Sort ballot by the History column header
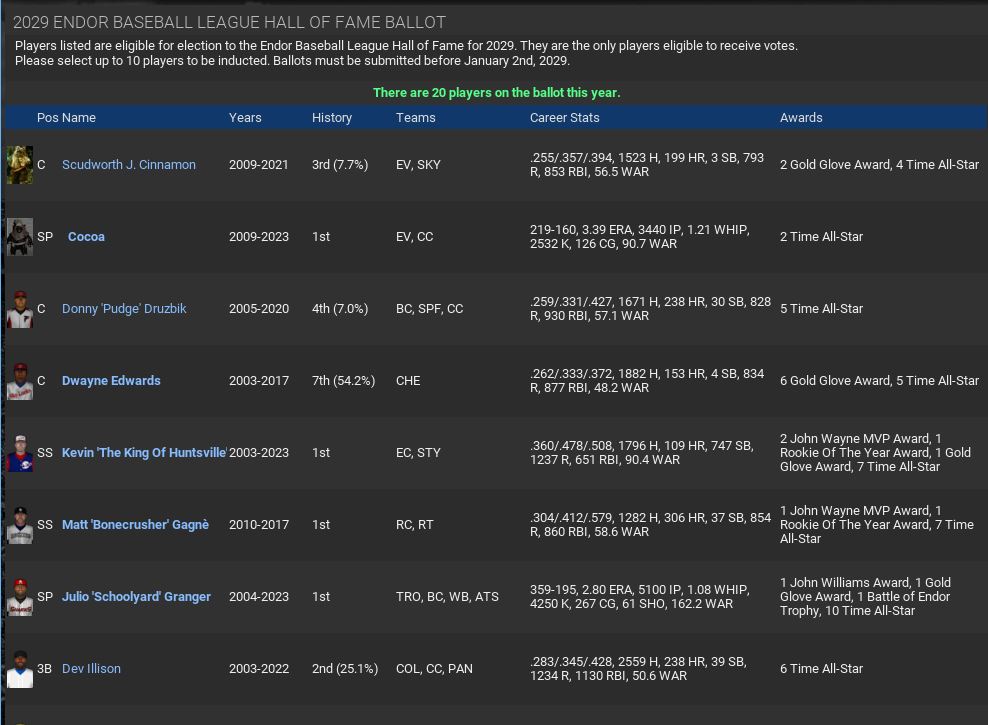The width and height of the screenshot is (988, 725). (331, 118)
